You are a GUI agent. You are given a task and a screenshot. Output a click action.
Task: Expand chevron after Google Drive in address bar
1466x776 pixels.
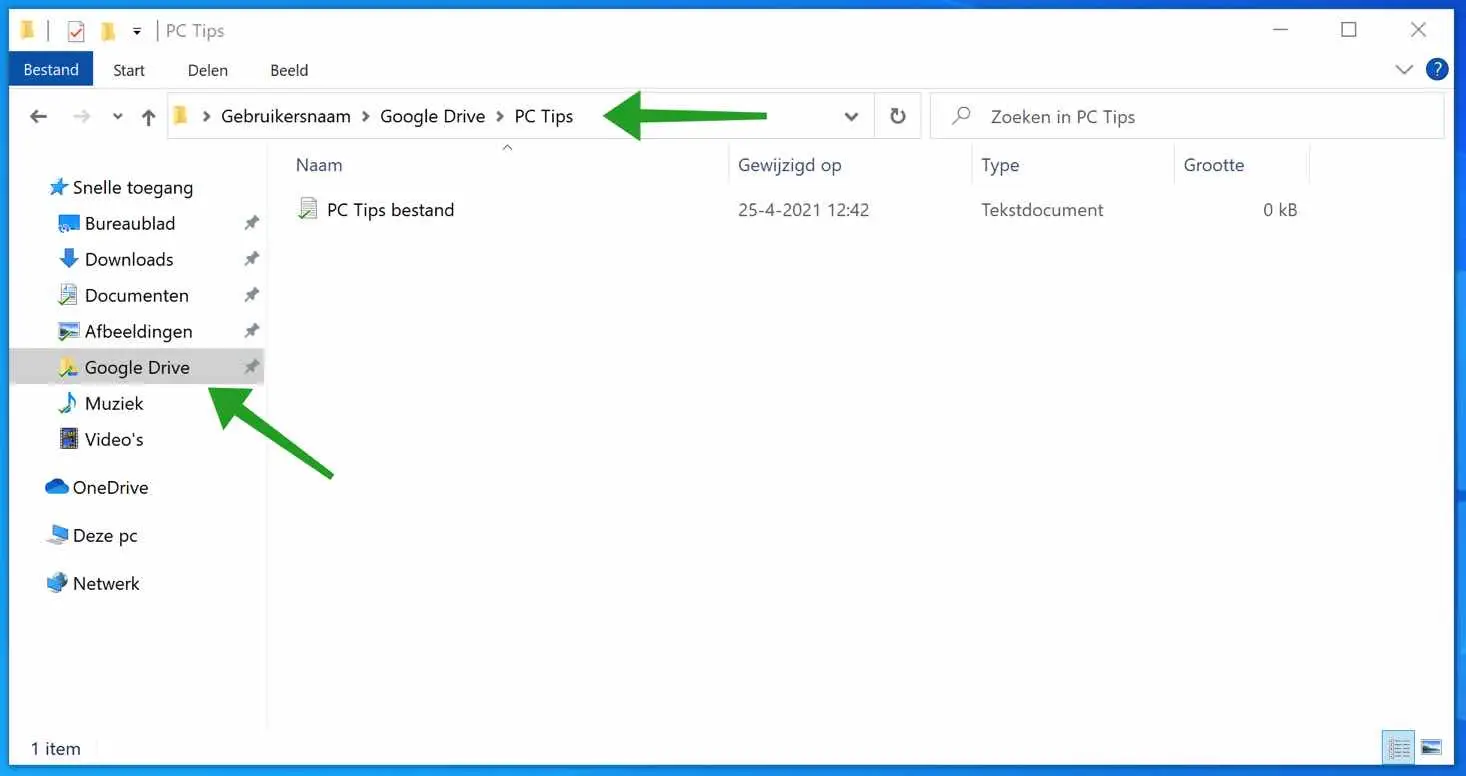click(499, 117)
